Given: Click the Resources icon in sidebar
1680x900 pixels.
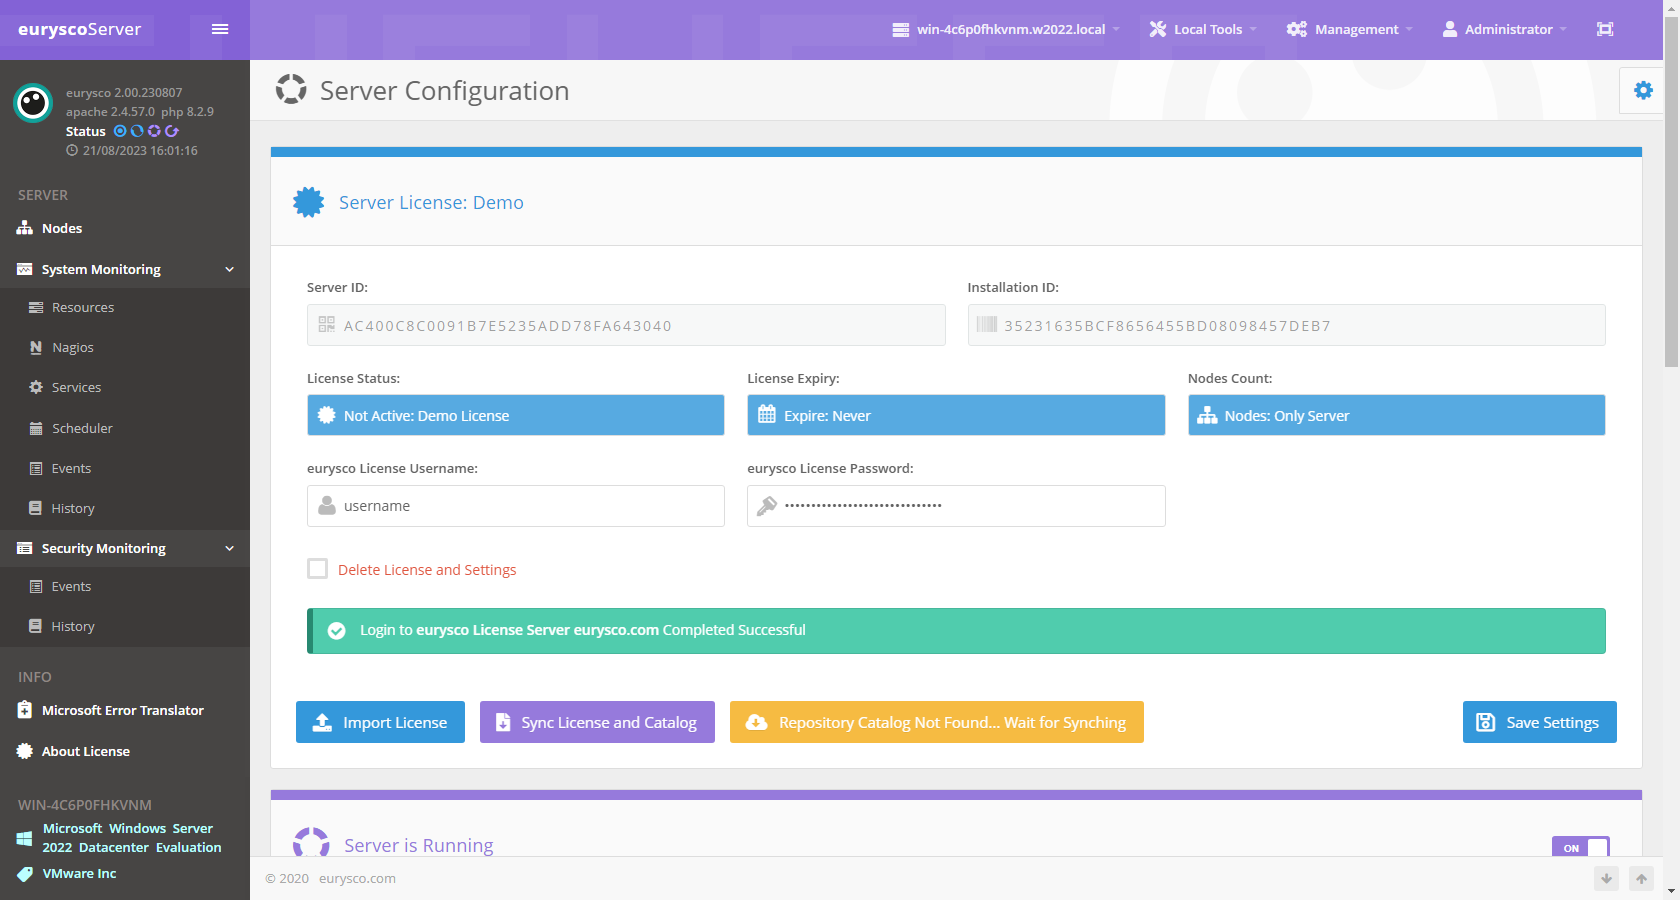Looking at the screenshot, I should 36,307.
